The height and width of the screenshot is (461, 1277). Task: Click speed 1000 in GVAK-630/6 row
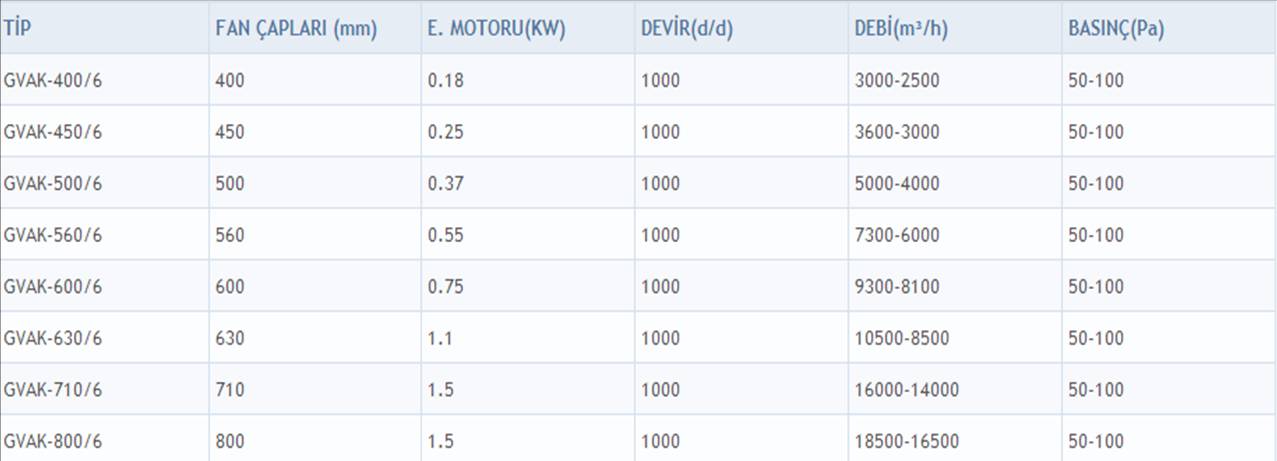click(660, 338)
